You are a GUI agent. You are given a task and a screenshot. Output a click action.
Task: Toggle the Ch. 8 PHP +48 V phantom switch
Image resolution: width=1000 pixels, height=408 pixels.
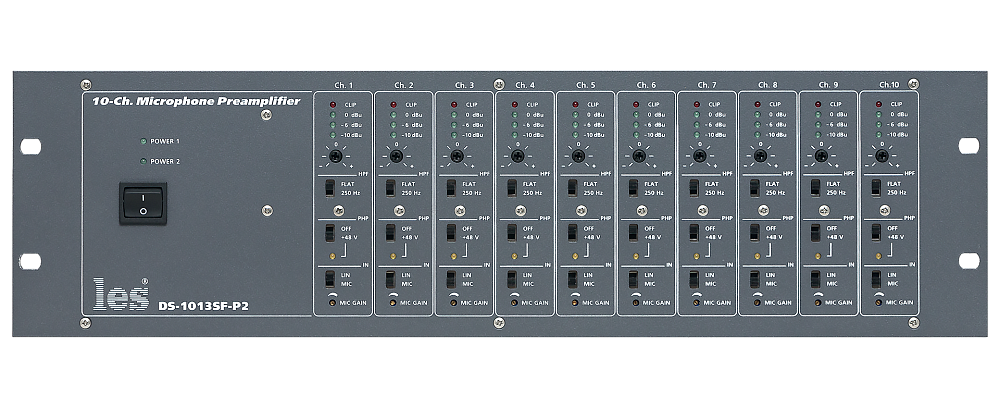click(x=754, y=233)
